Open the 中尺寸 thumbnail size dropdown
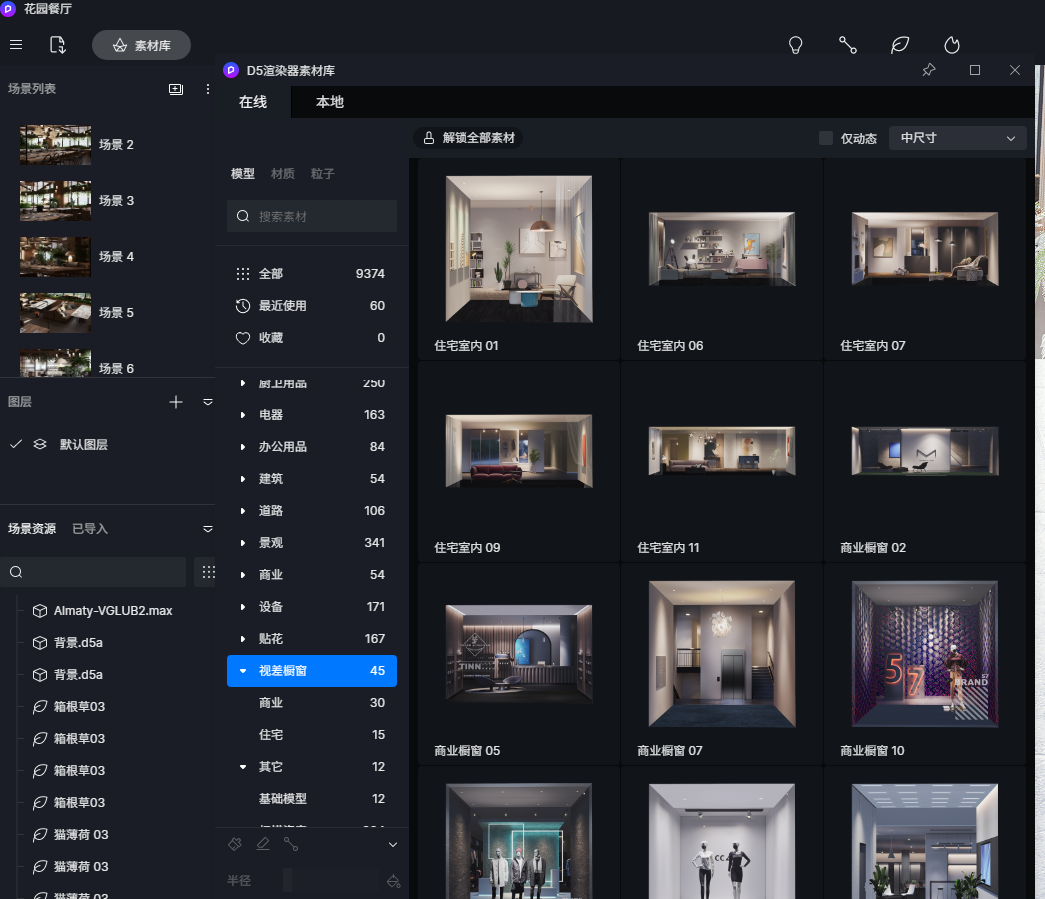The image size is (1045, 899). 957,138
